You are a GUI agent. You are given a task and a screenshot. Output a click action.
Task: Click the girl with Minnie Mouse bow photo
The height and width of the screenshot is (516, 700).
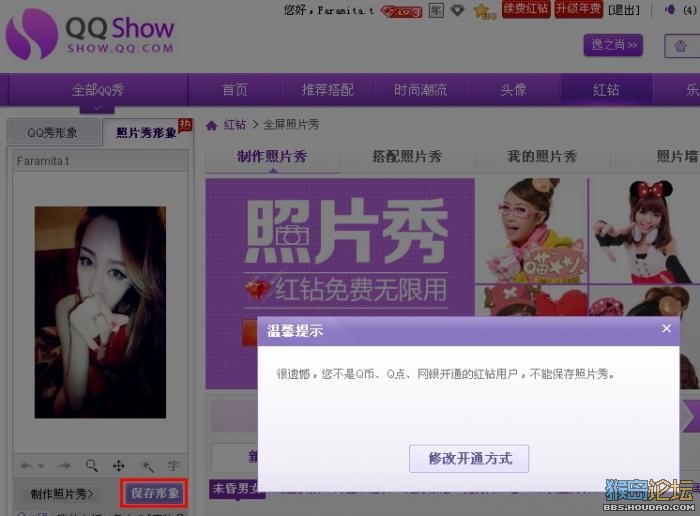[644, 230]
